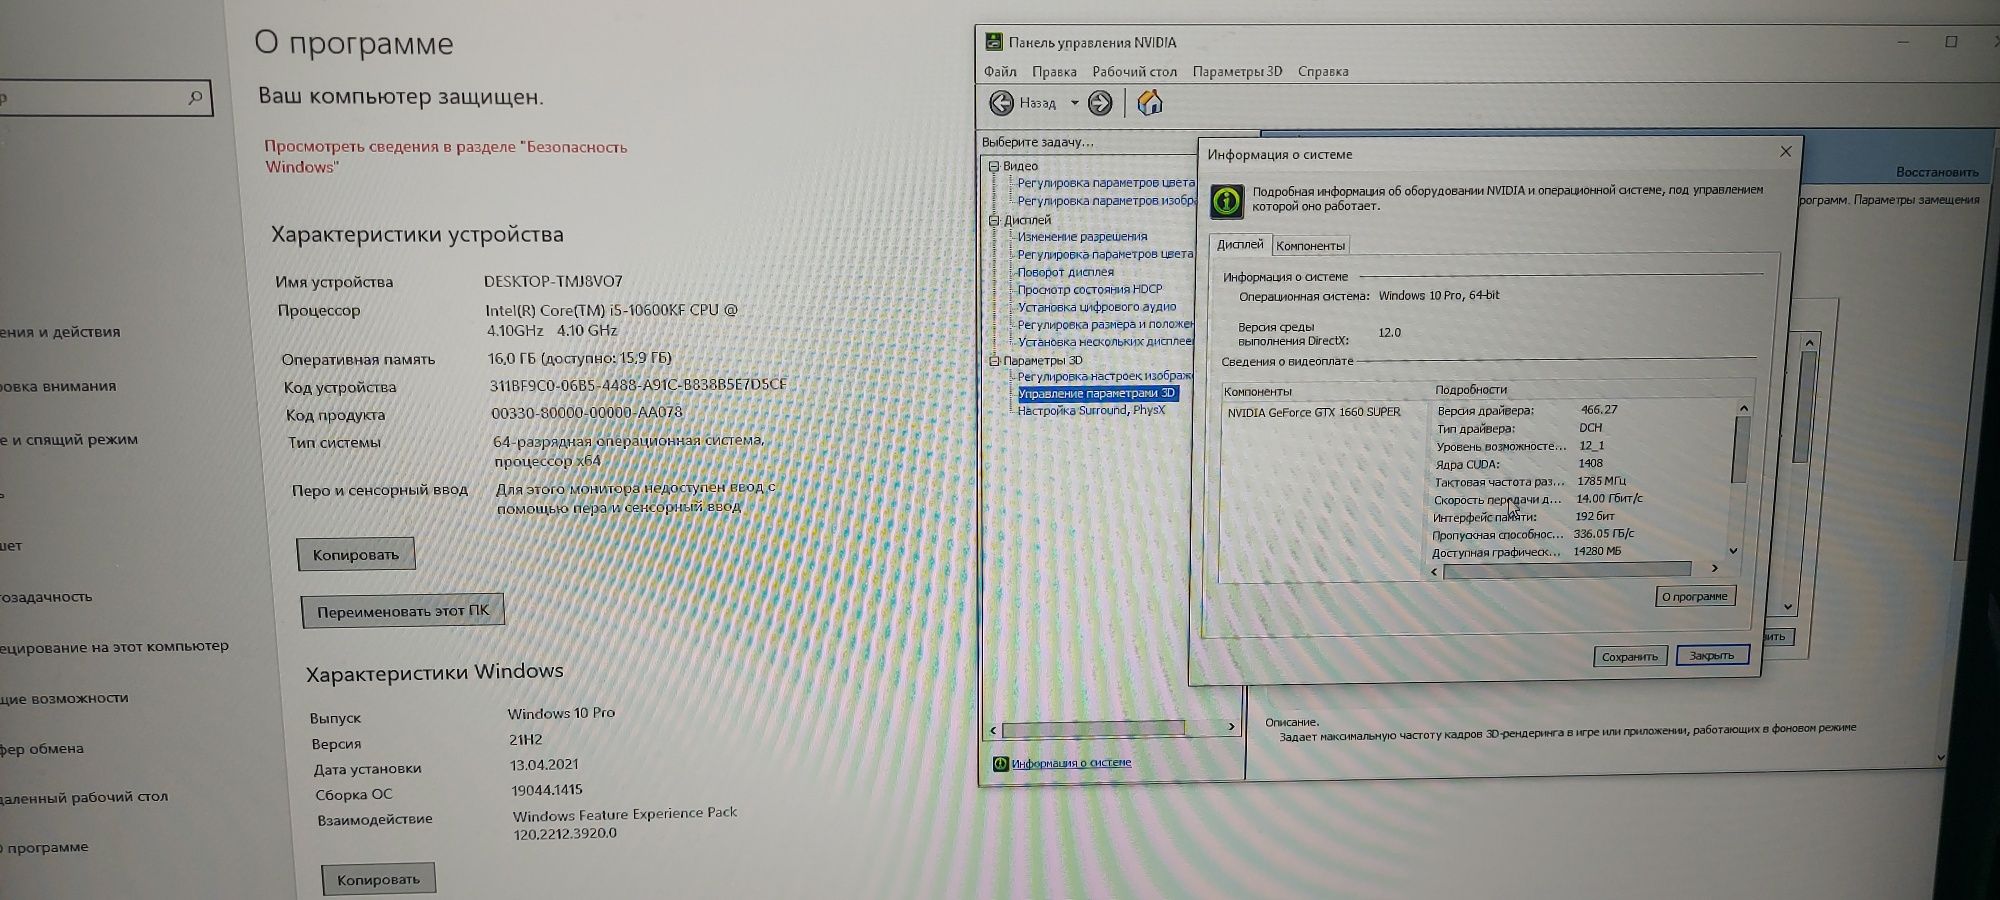Image resolution: width=2000 pixels, height=900 pixels.
Task: Click right scroll arrow in task tree pane
Action: (1231, 727)
